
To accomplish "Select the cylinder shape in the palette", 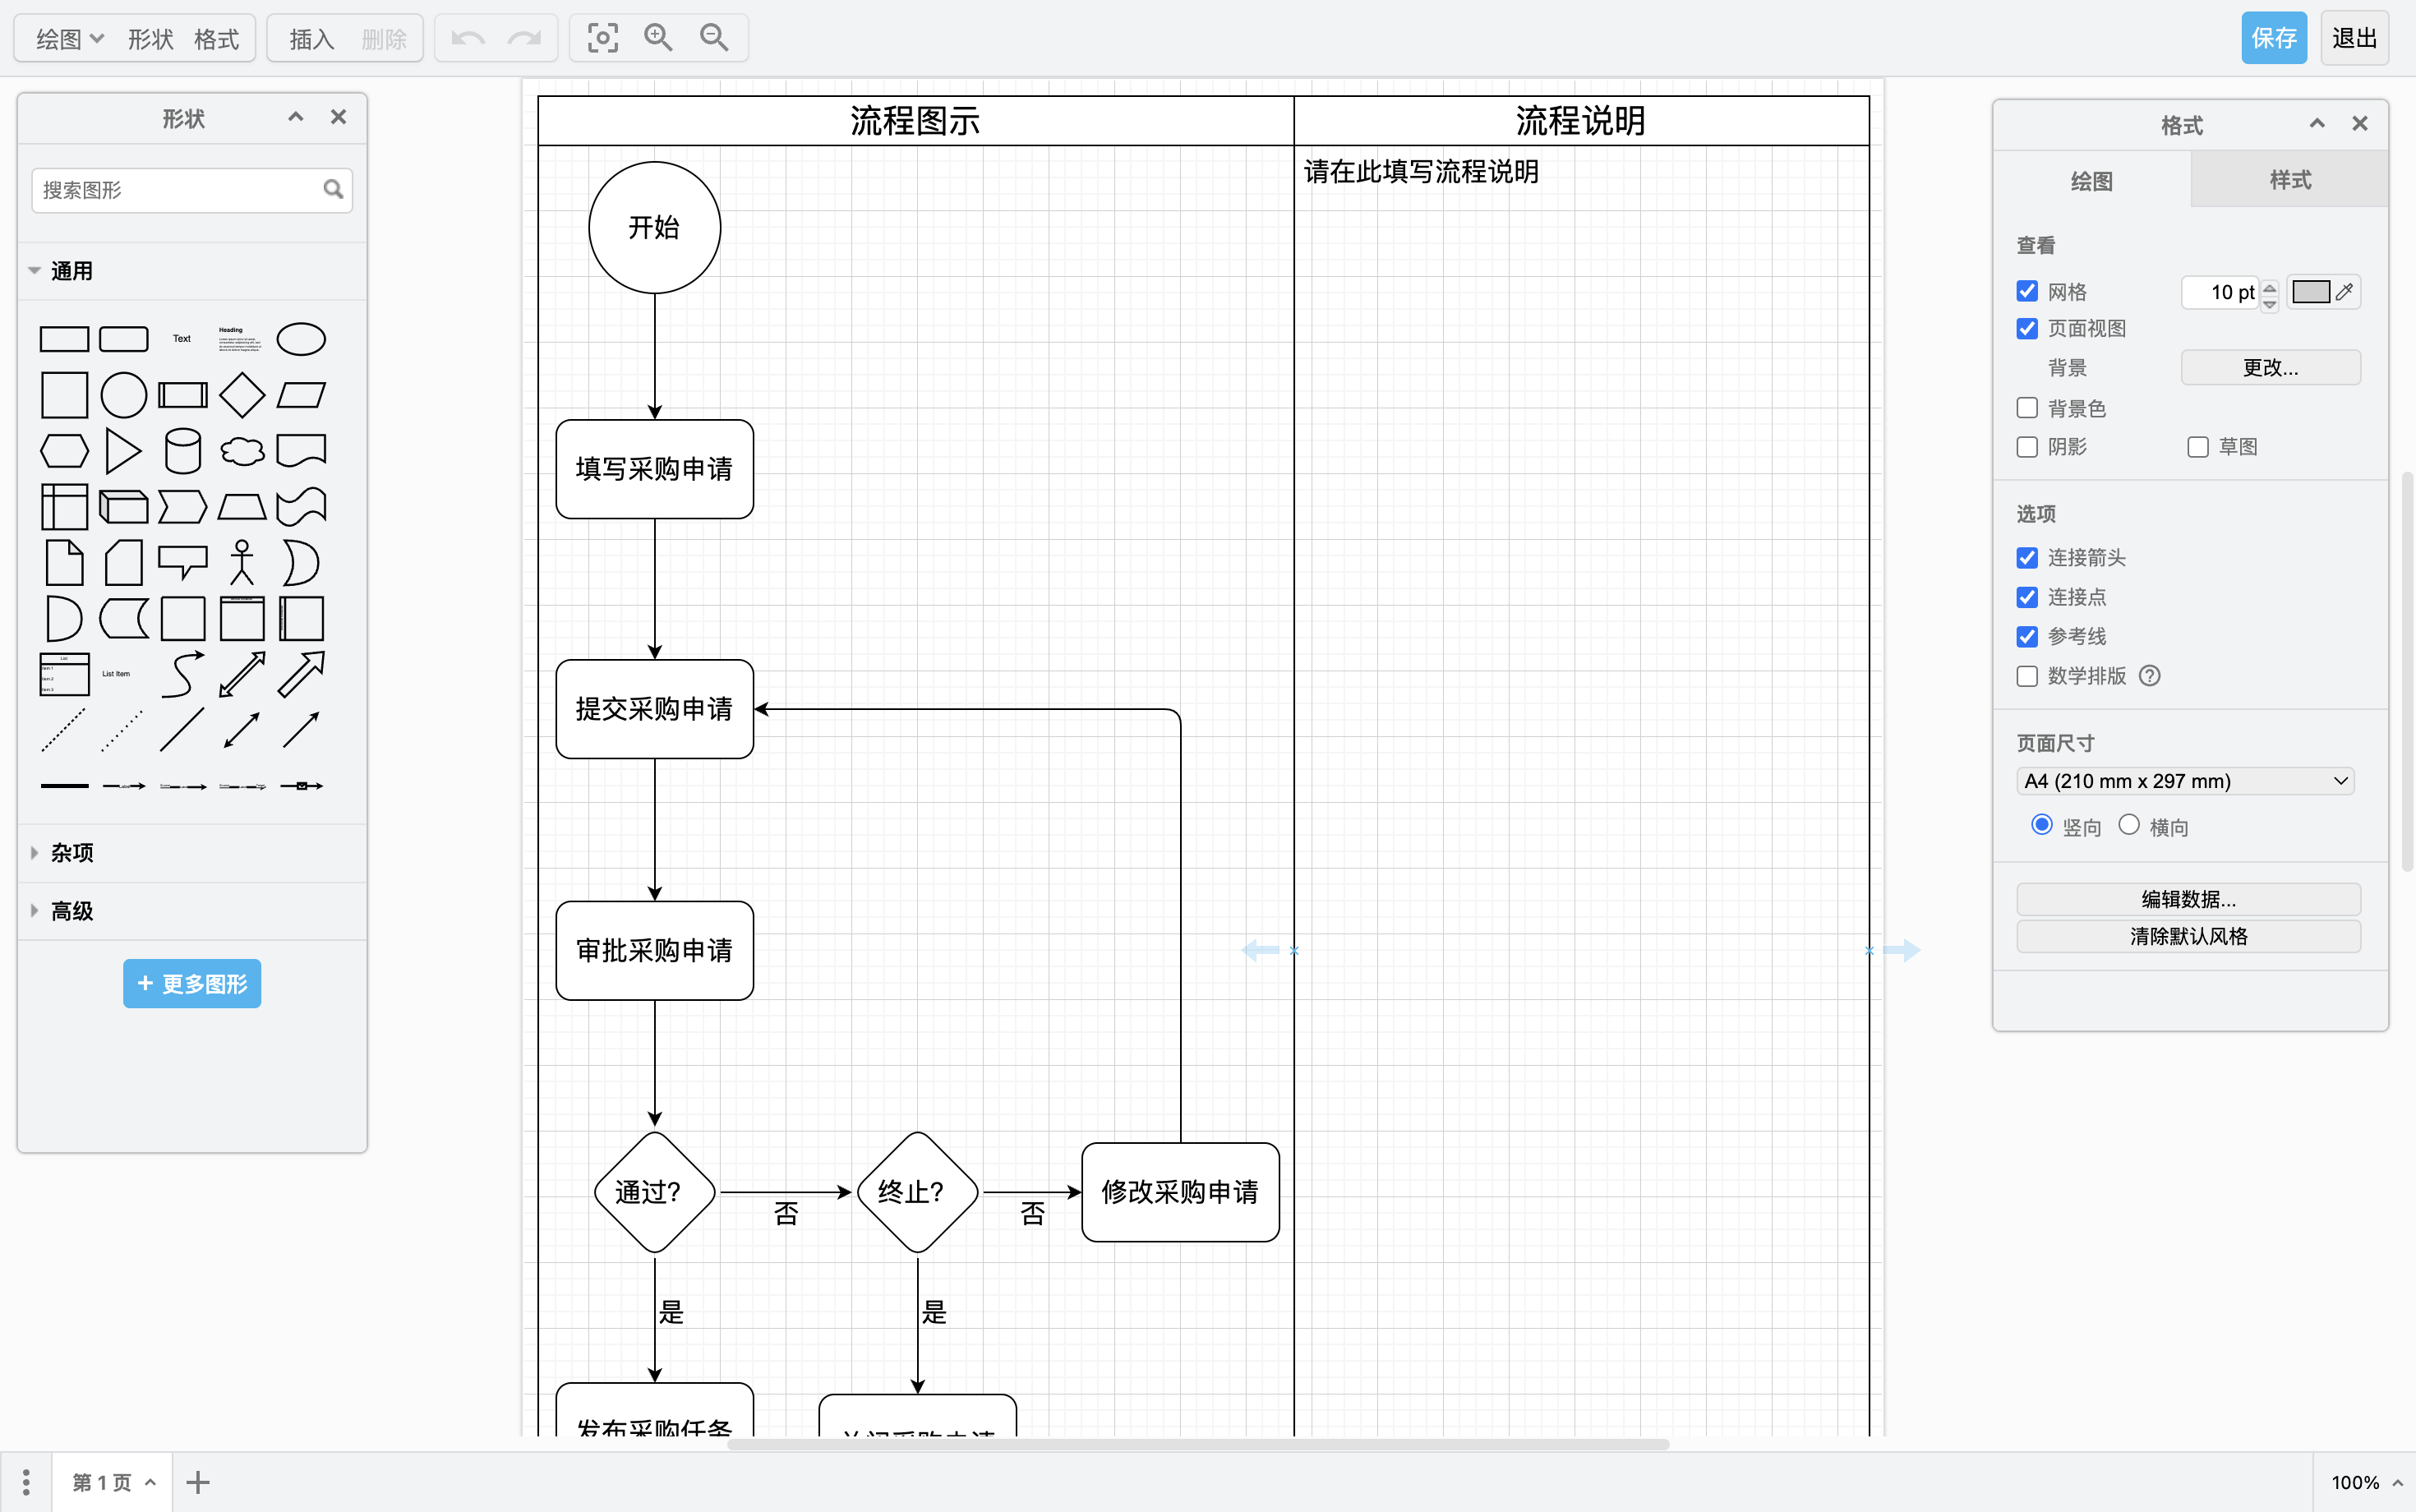I will pyautogui.click(x=182, y=451).
